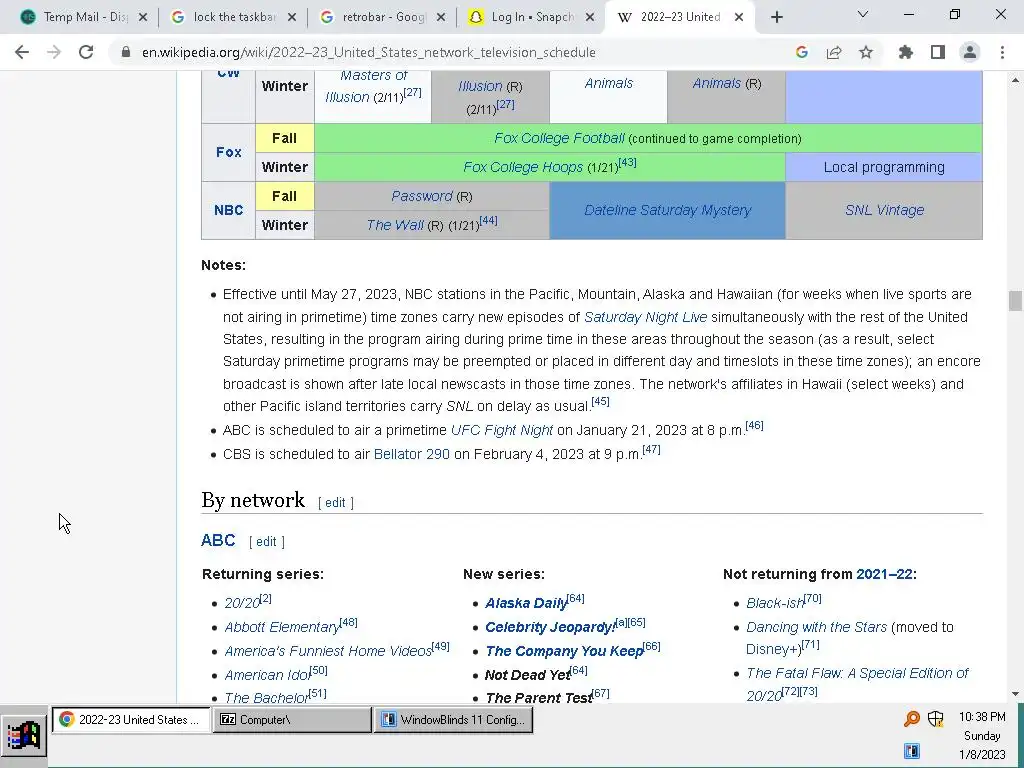This screenshot has width=1024, height=768.
Task: Open Saturday Night Live link in notes
Action: tap(645, 317)
